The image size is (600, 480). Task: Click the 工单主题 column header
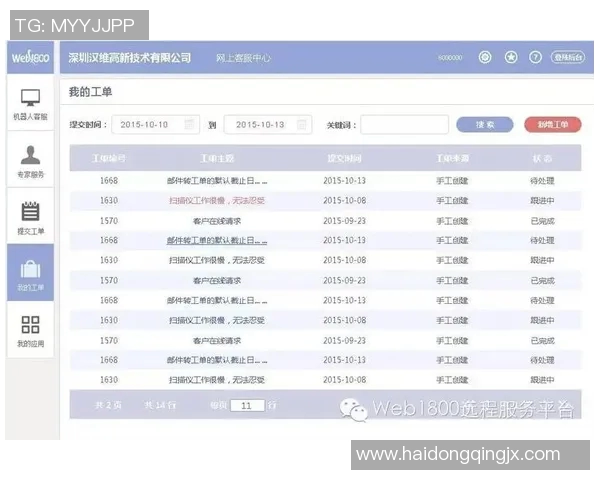[217, 158]
